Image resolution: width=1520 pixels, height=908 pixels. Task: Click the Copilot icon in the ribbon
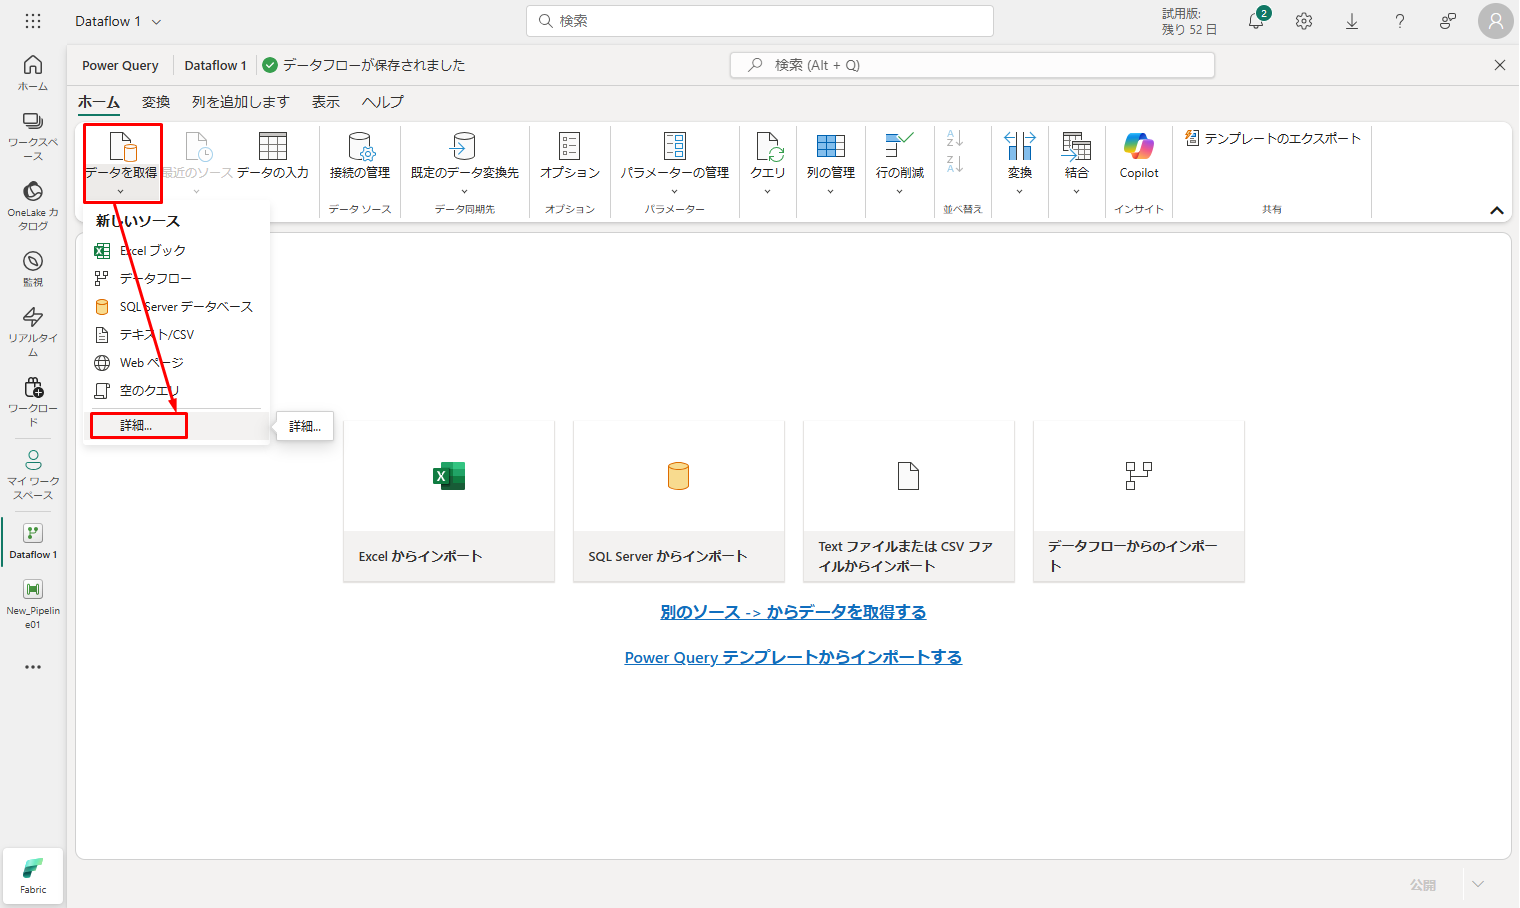click(x=1138, y=147)
